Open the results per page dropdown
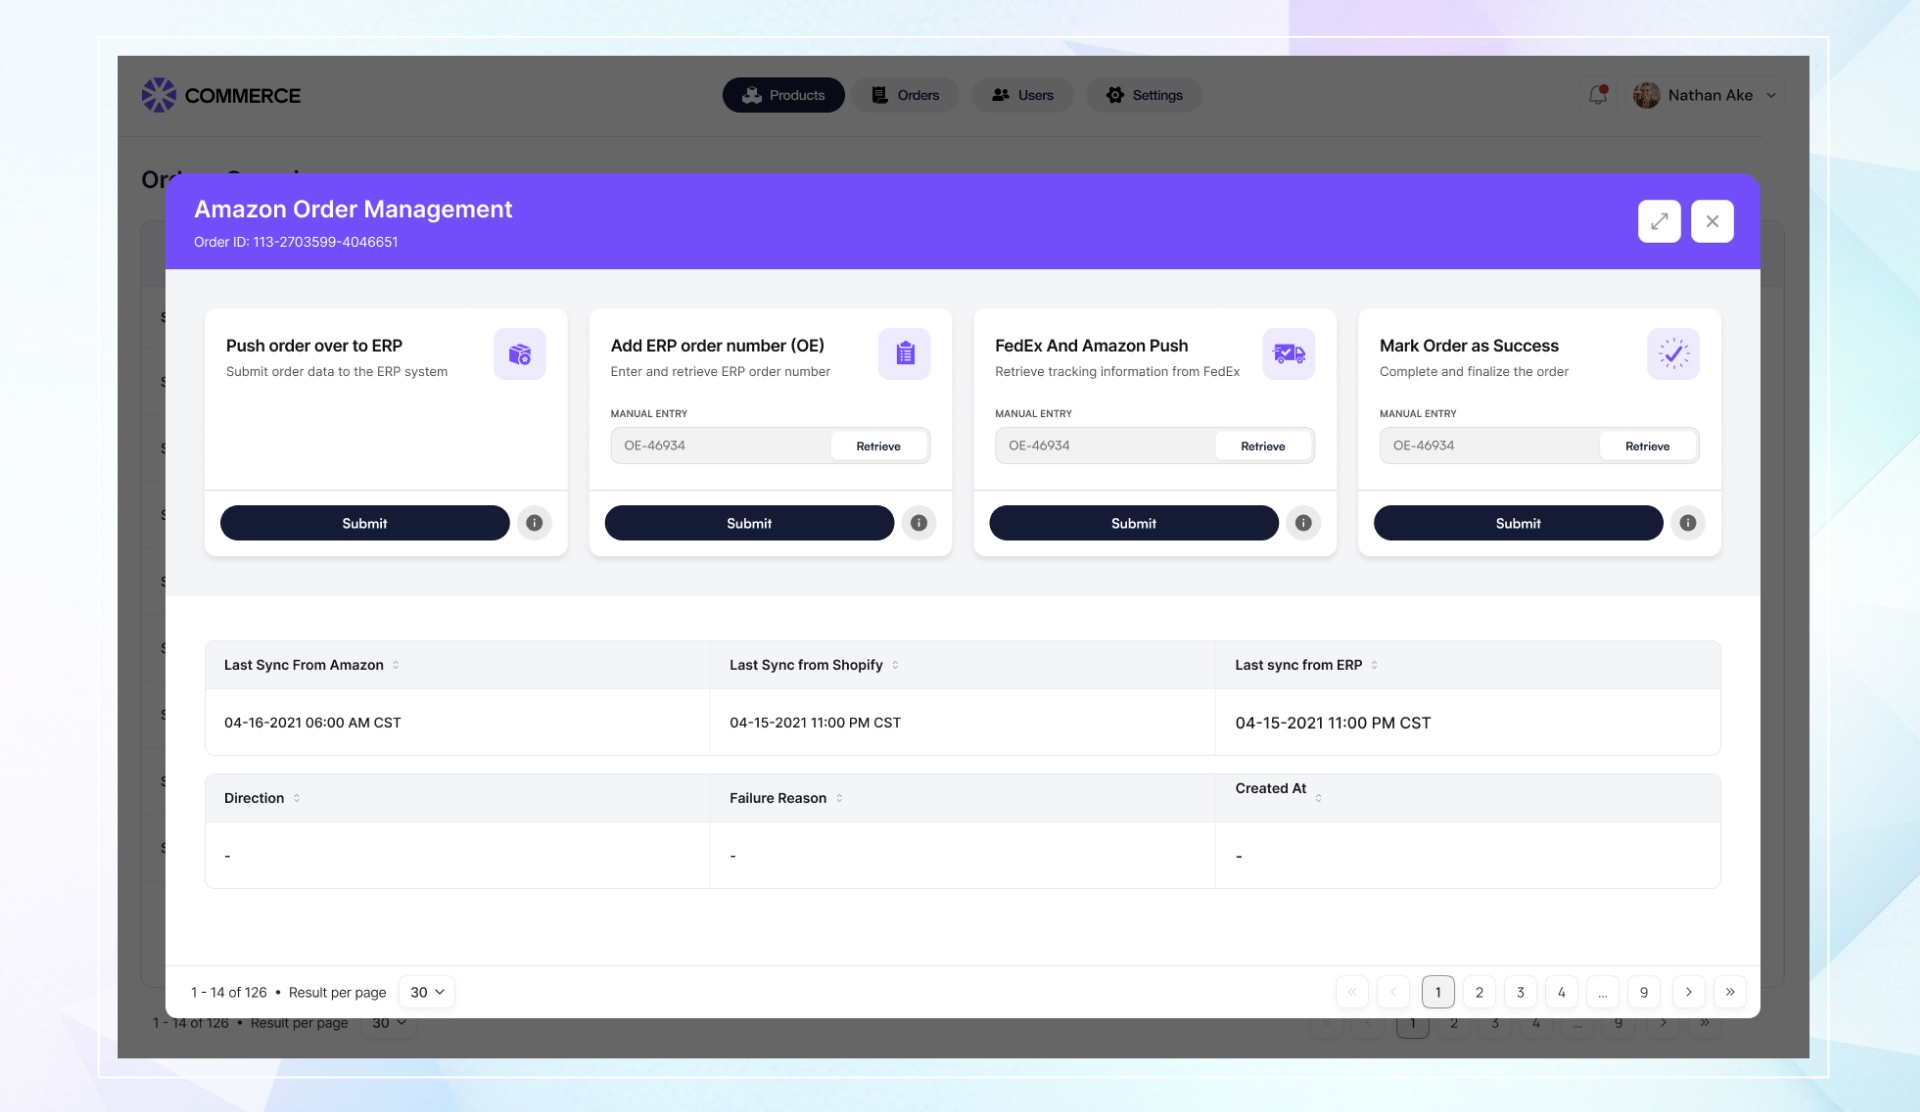Screen dimensions: 1920x1112 [x=427, y=992]
